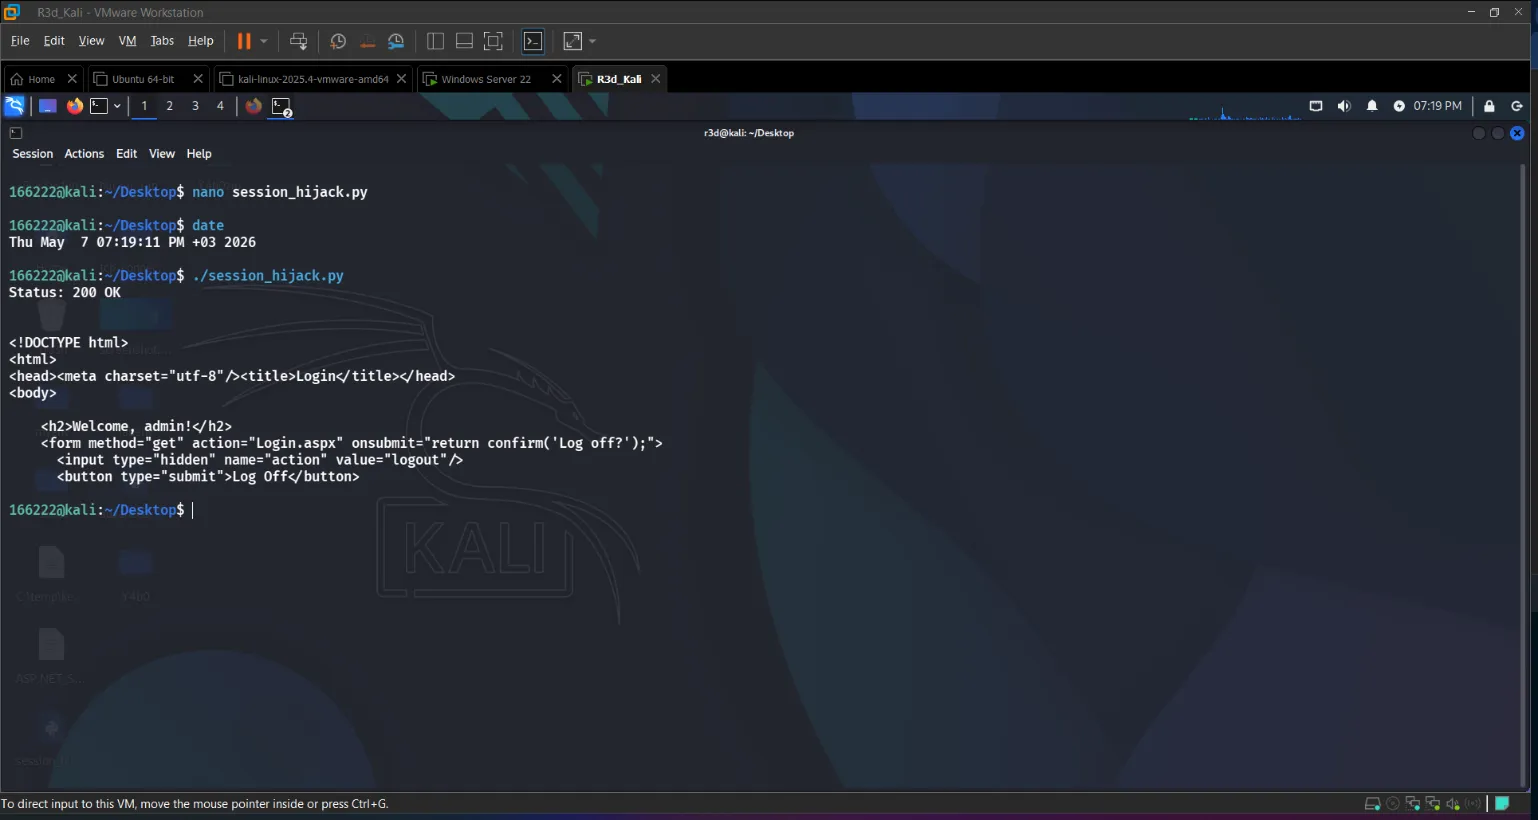Open the power manager icon in tray
Image resolution: width=1538 pixels, height=820 pixels.
click(x=1399, y=106)
